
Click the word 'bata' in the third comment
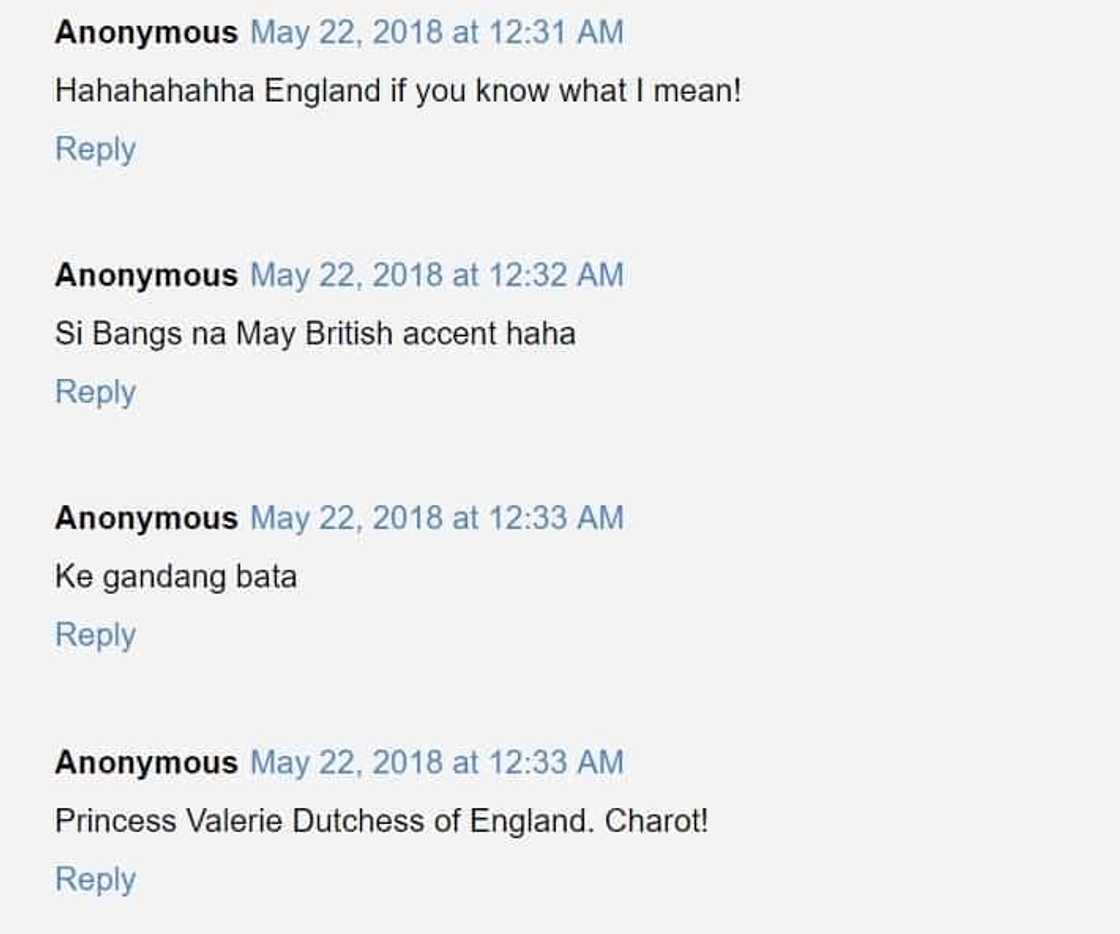pos(265,576)
